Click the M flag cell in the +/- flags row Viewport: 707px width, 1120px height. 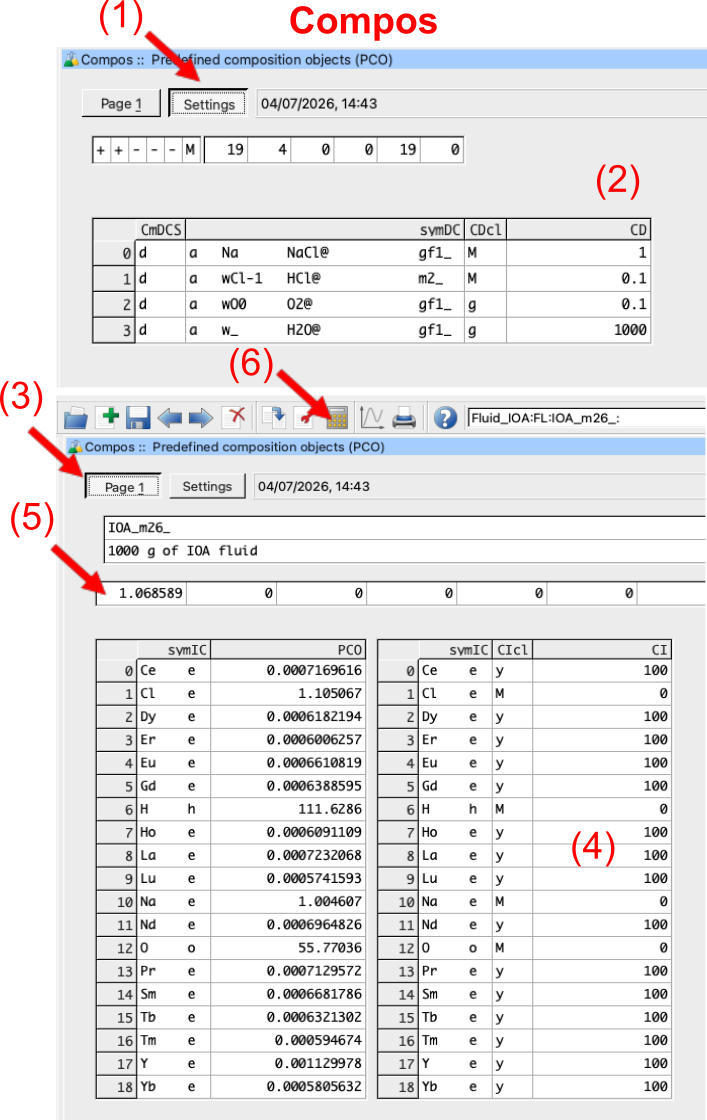pos(190,150)
